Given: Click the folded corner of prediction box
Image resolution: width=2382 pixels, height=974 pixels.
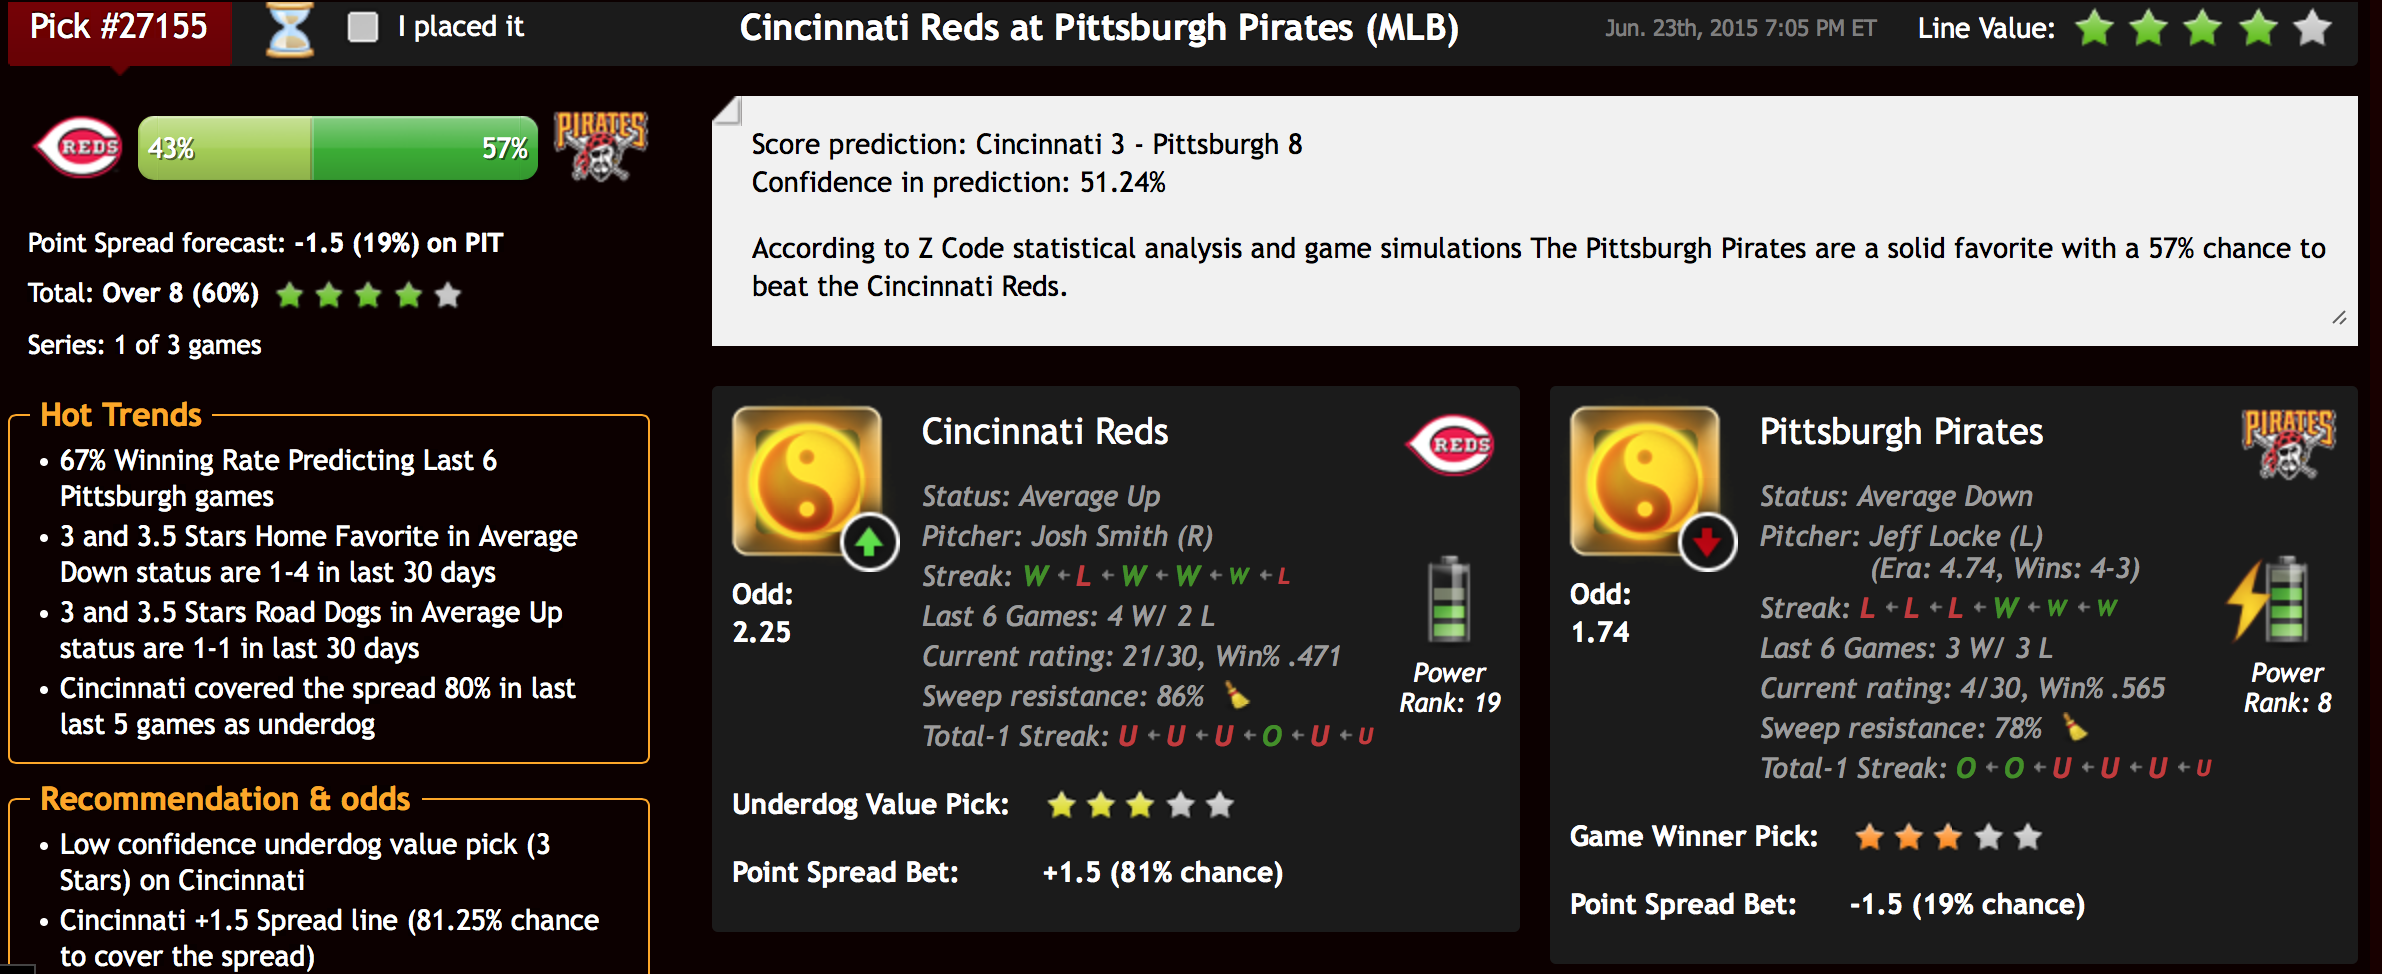Looking at the screenshot, I should [727, 110].
